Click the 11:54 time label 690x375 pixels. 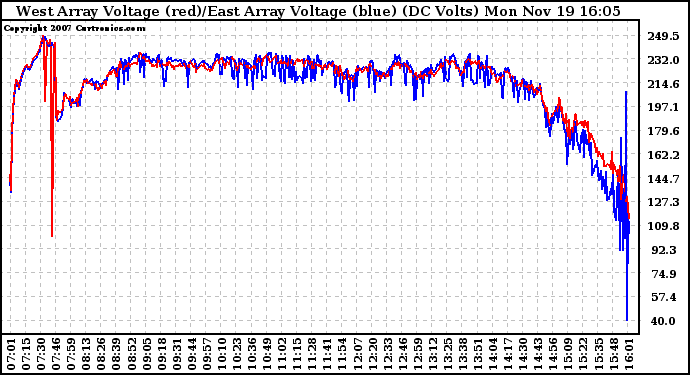[x=342, y=354]
